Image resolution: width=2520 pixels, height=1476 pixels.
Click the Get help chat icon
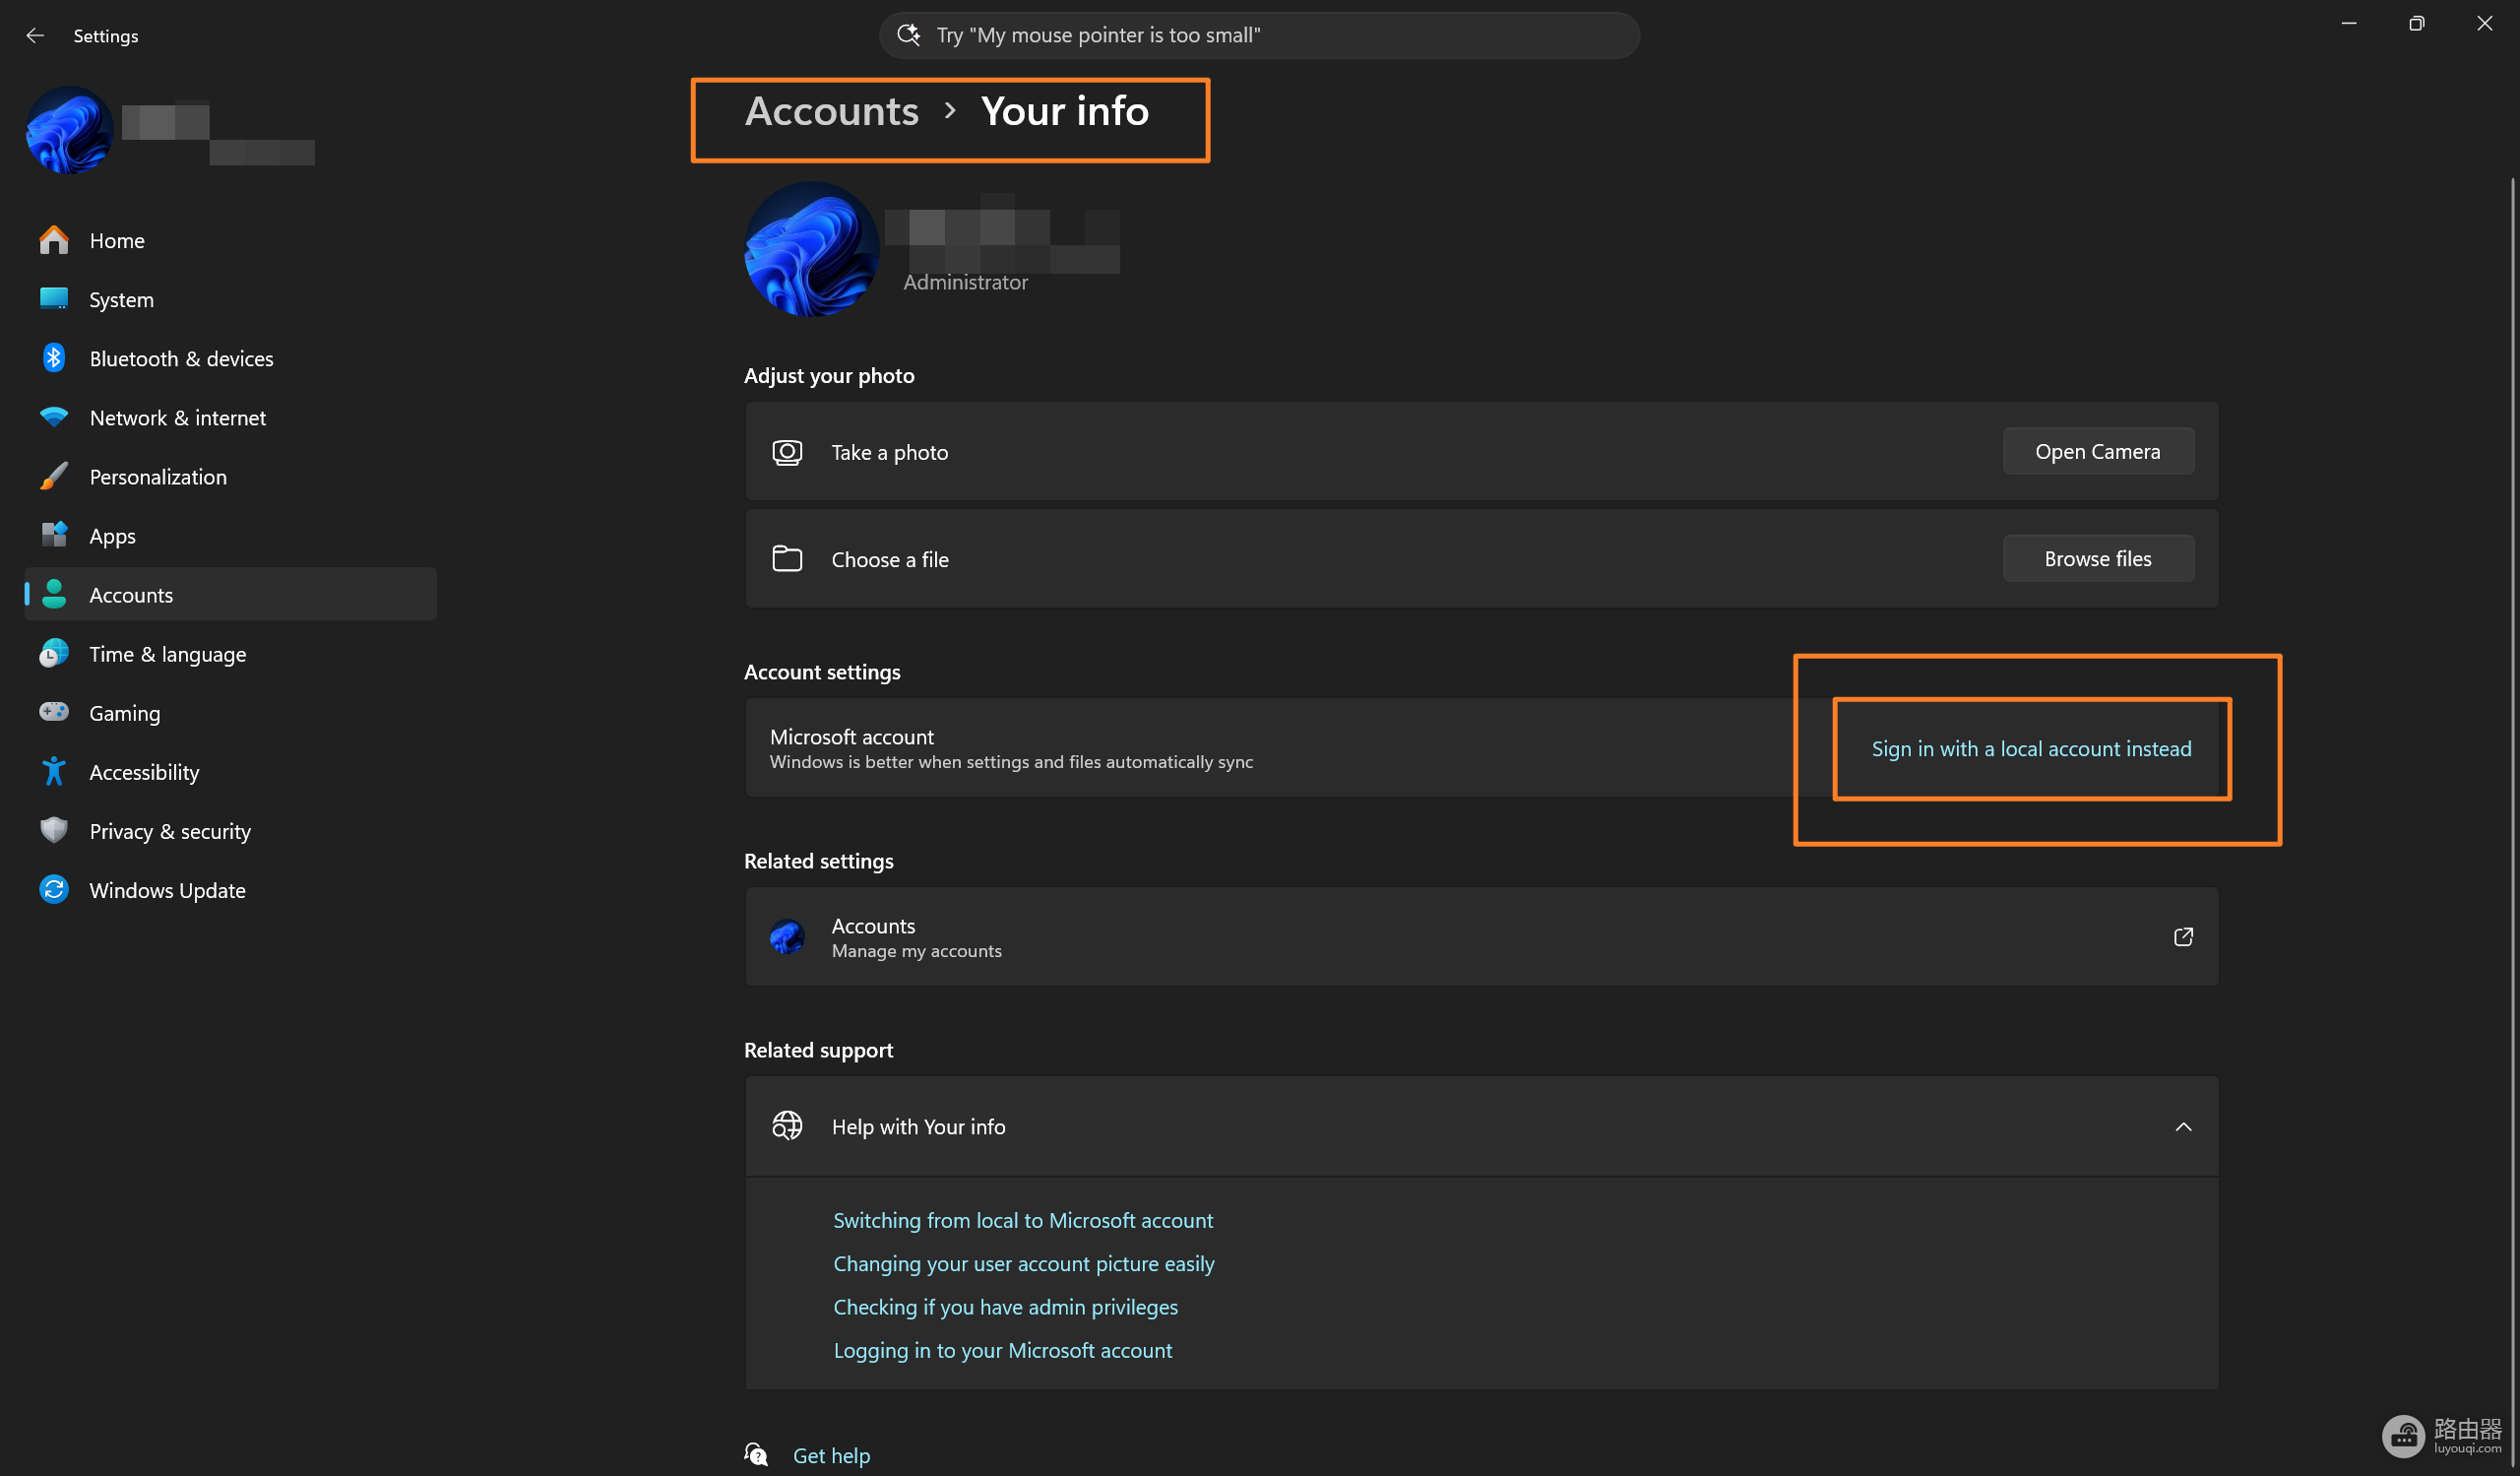point(756,1454)
